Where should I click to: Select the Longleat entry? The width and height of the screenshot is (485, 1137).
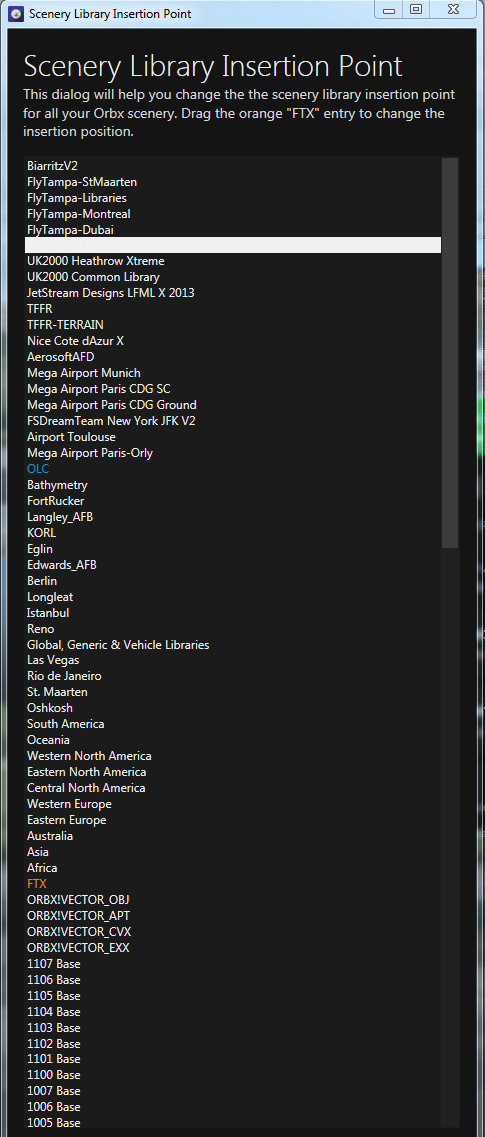(x=50, y=597)
